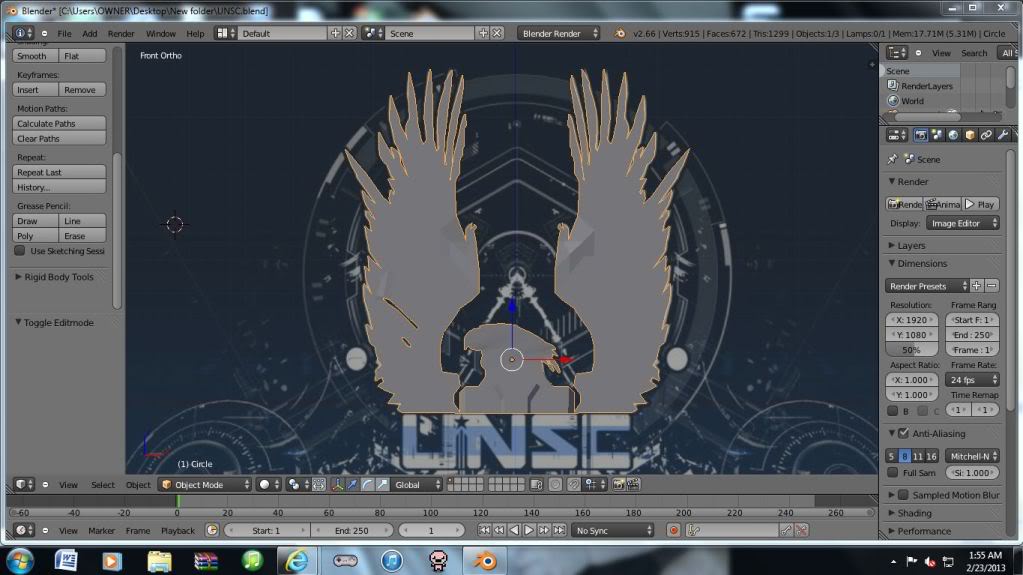Select the scale manipulator icon
Viewport: 1023px width, 575px height.
[382, 484]
